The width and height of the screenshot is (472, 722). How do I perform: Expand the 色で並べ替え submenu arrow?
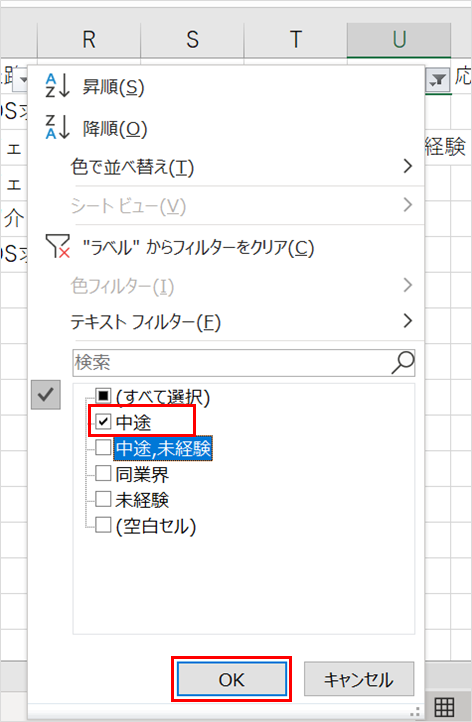(407, 166)
